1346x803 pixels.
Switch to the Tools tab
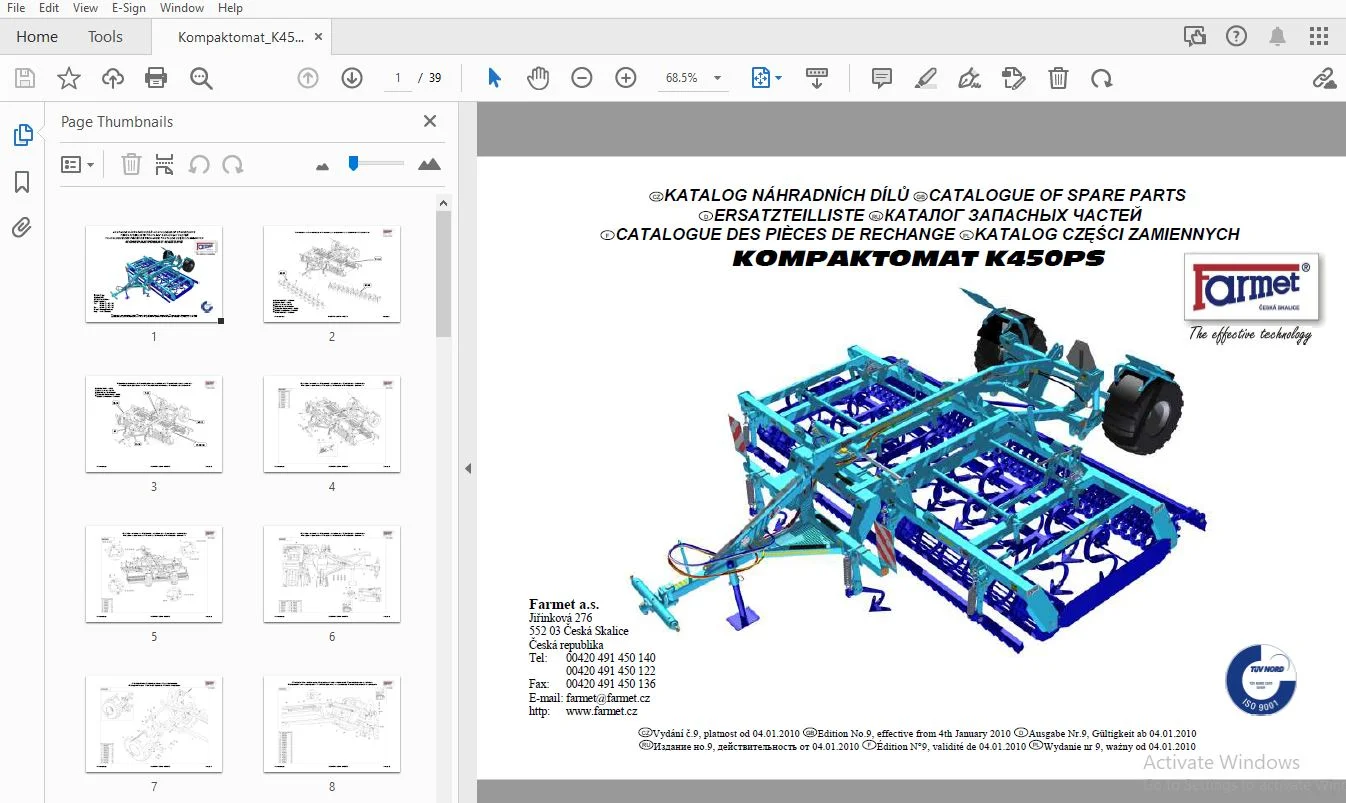point(105,37)
